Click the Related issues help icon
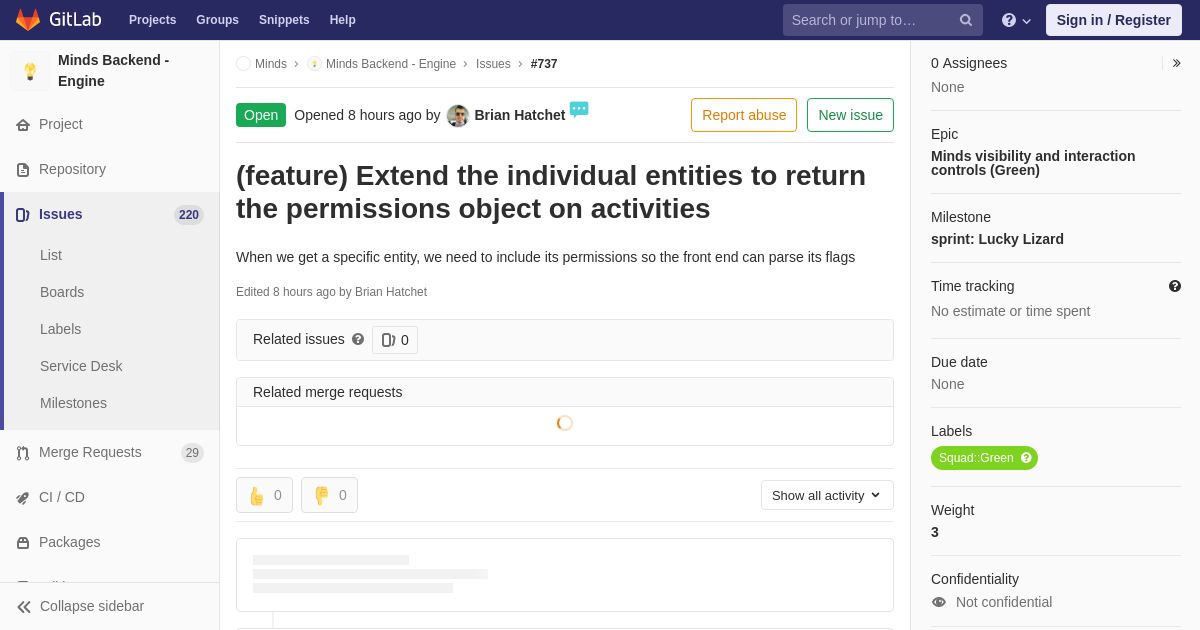Viewport: 1200px width, 630px height. point(358,340)
